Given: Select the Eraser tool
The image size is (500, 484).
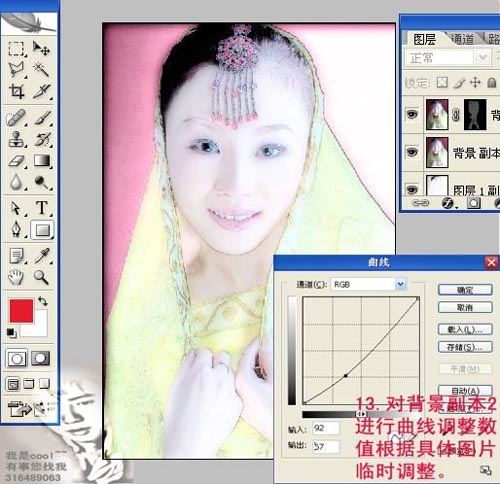Looking at the screenshot, I should point(16,161).
